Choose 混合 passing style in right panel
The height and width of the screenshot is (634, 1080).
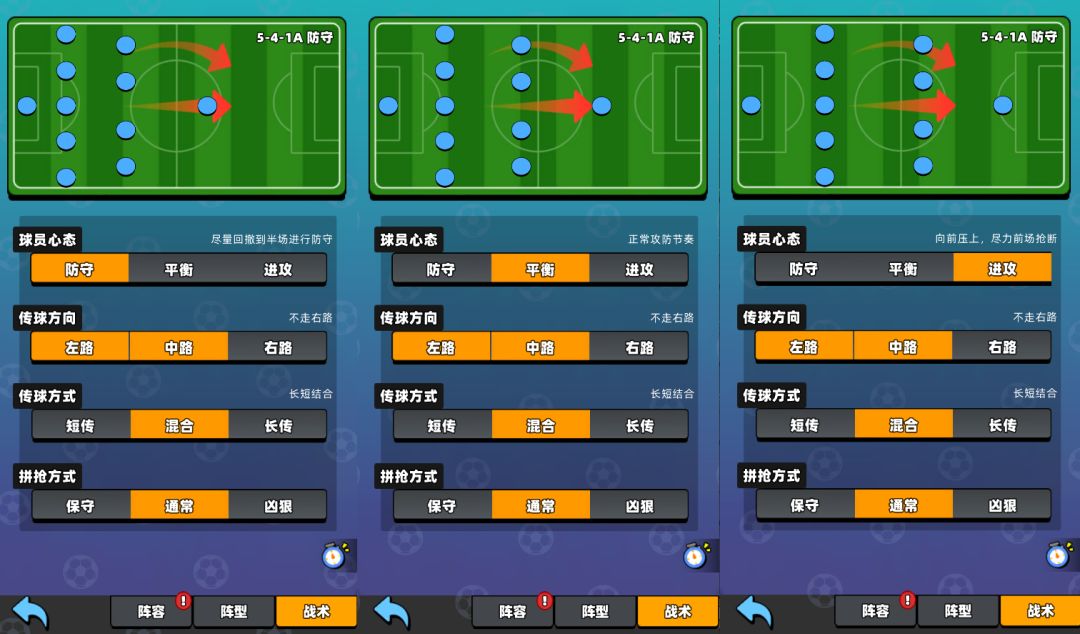click(904, 425)
